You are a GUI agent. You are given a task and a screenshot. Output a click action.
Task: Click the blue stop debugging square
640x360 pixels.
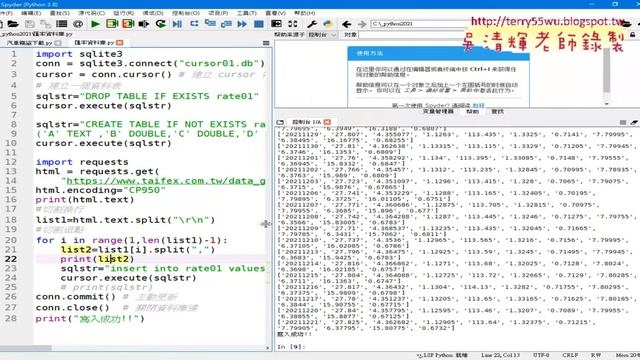point(259,24)
